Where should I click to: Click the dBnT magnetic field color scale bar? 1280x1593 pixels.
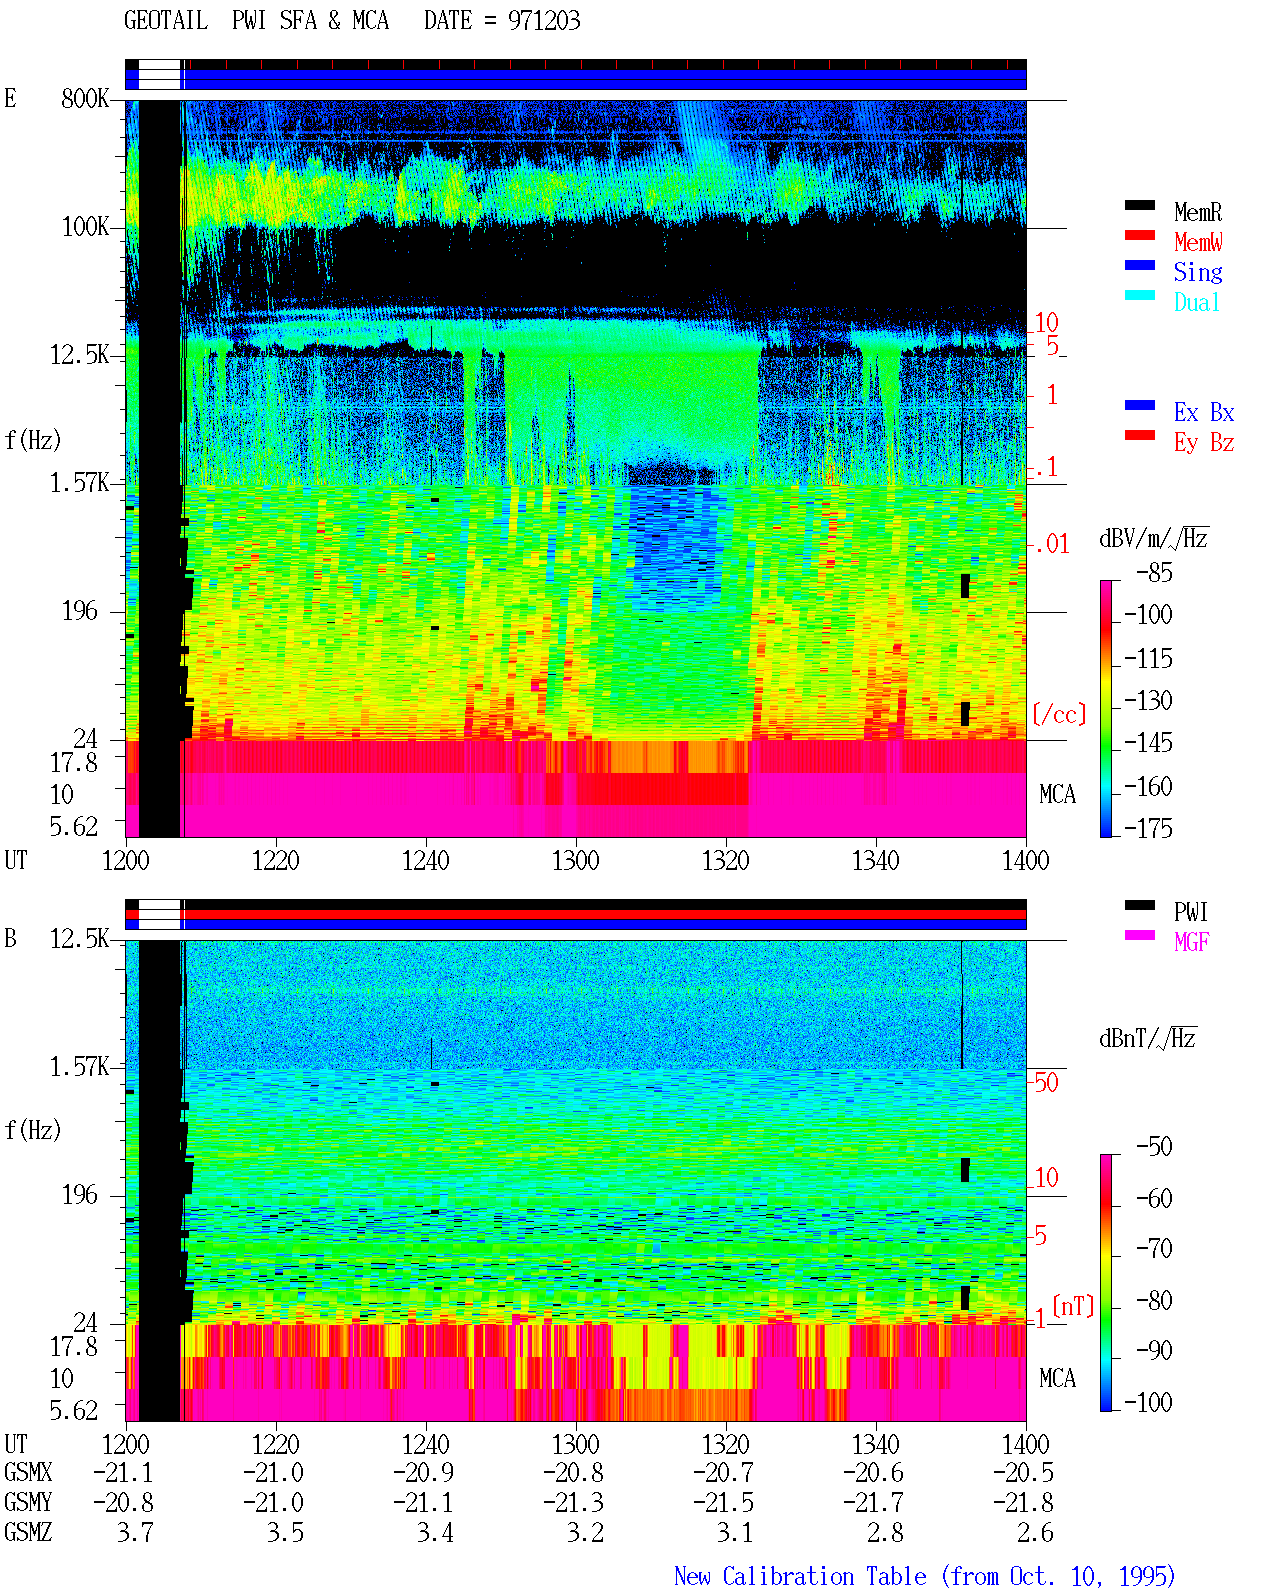(x=1106, y=1283)
